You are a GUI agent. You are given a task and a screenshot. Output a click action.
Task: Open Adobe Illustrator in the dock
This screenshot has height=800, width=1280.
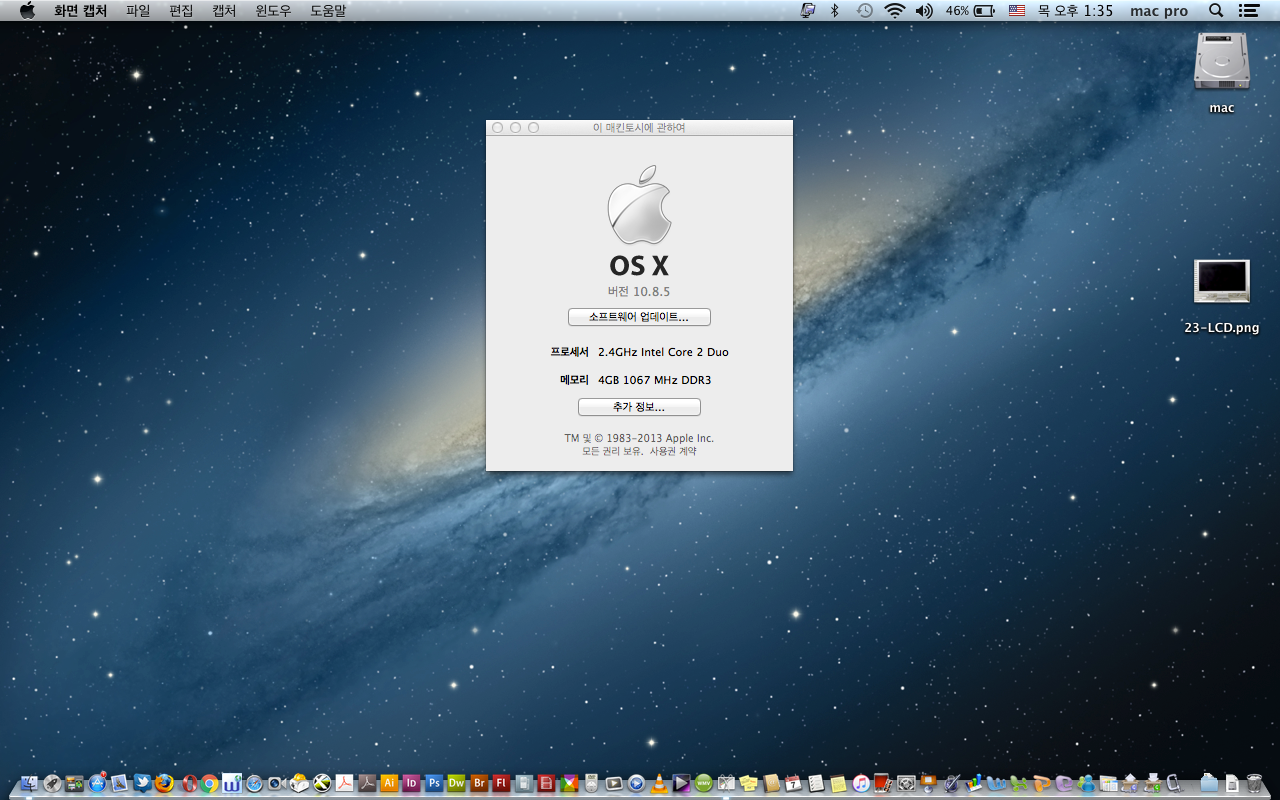tap(389, 783)
